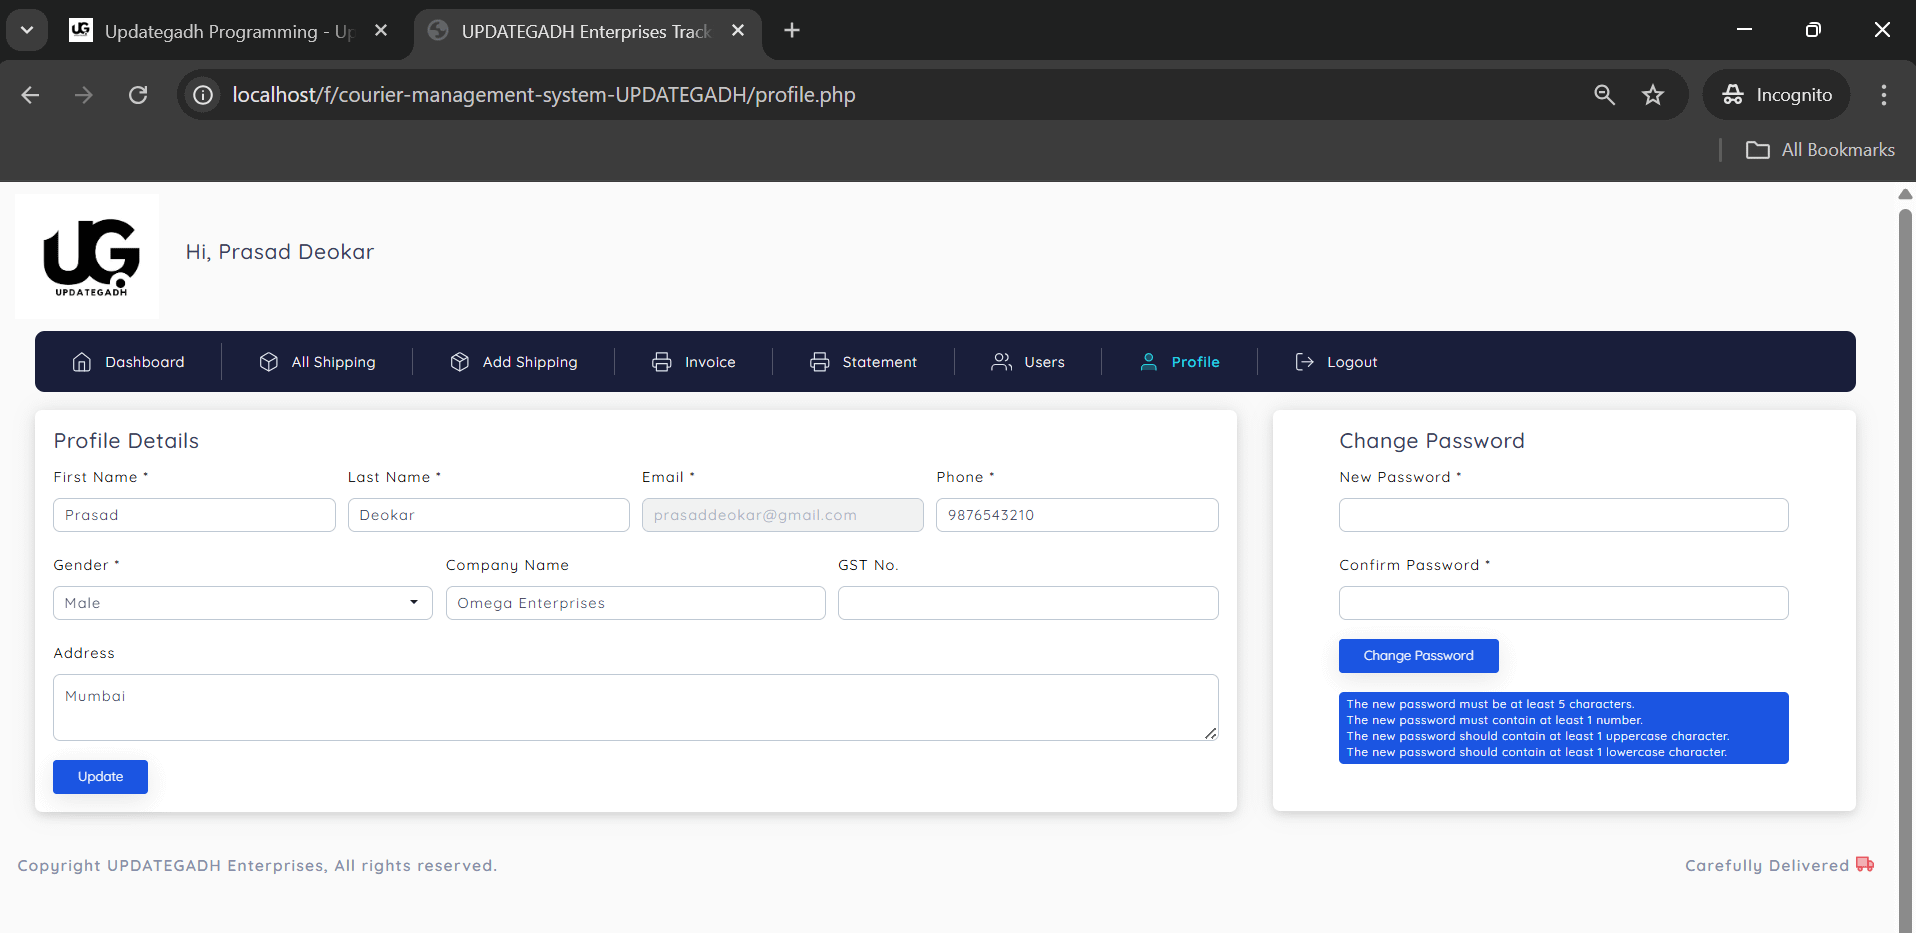
Task: Click the UPDATEGADH logo image
Action: (x=86, y=256)
